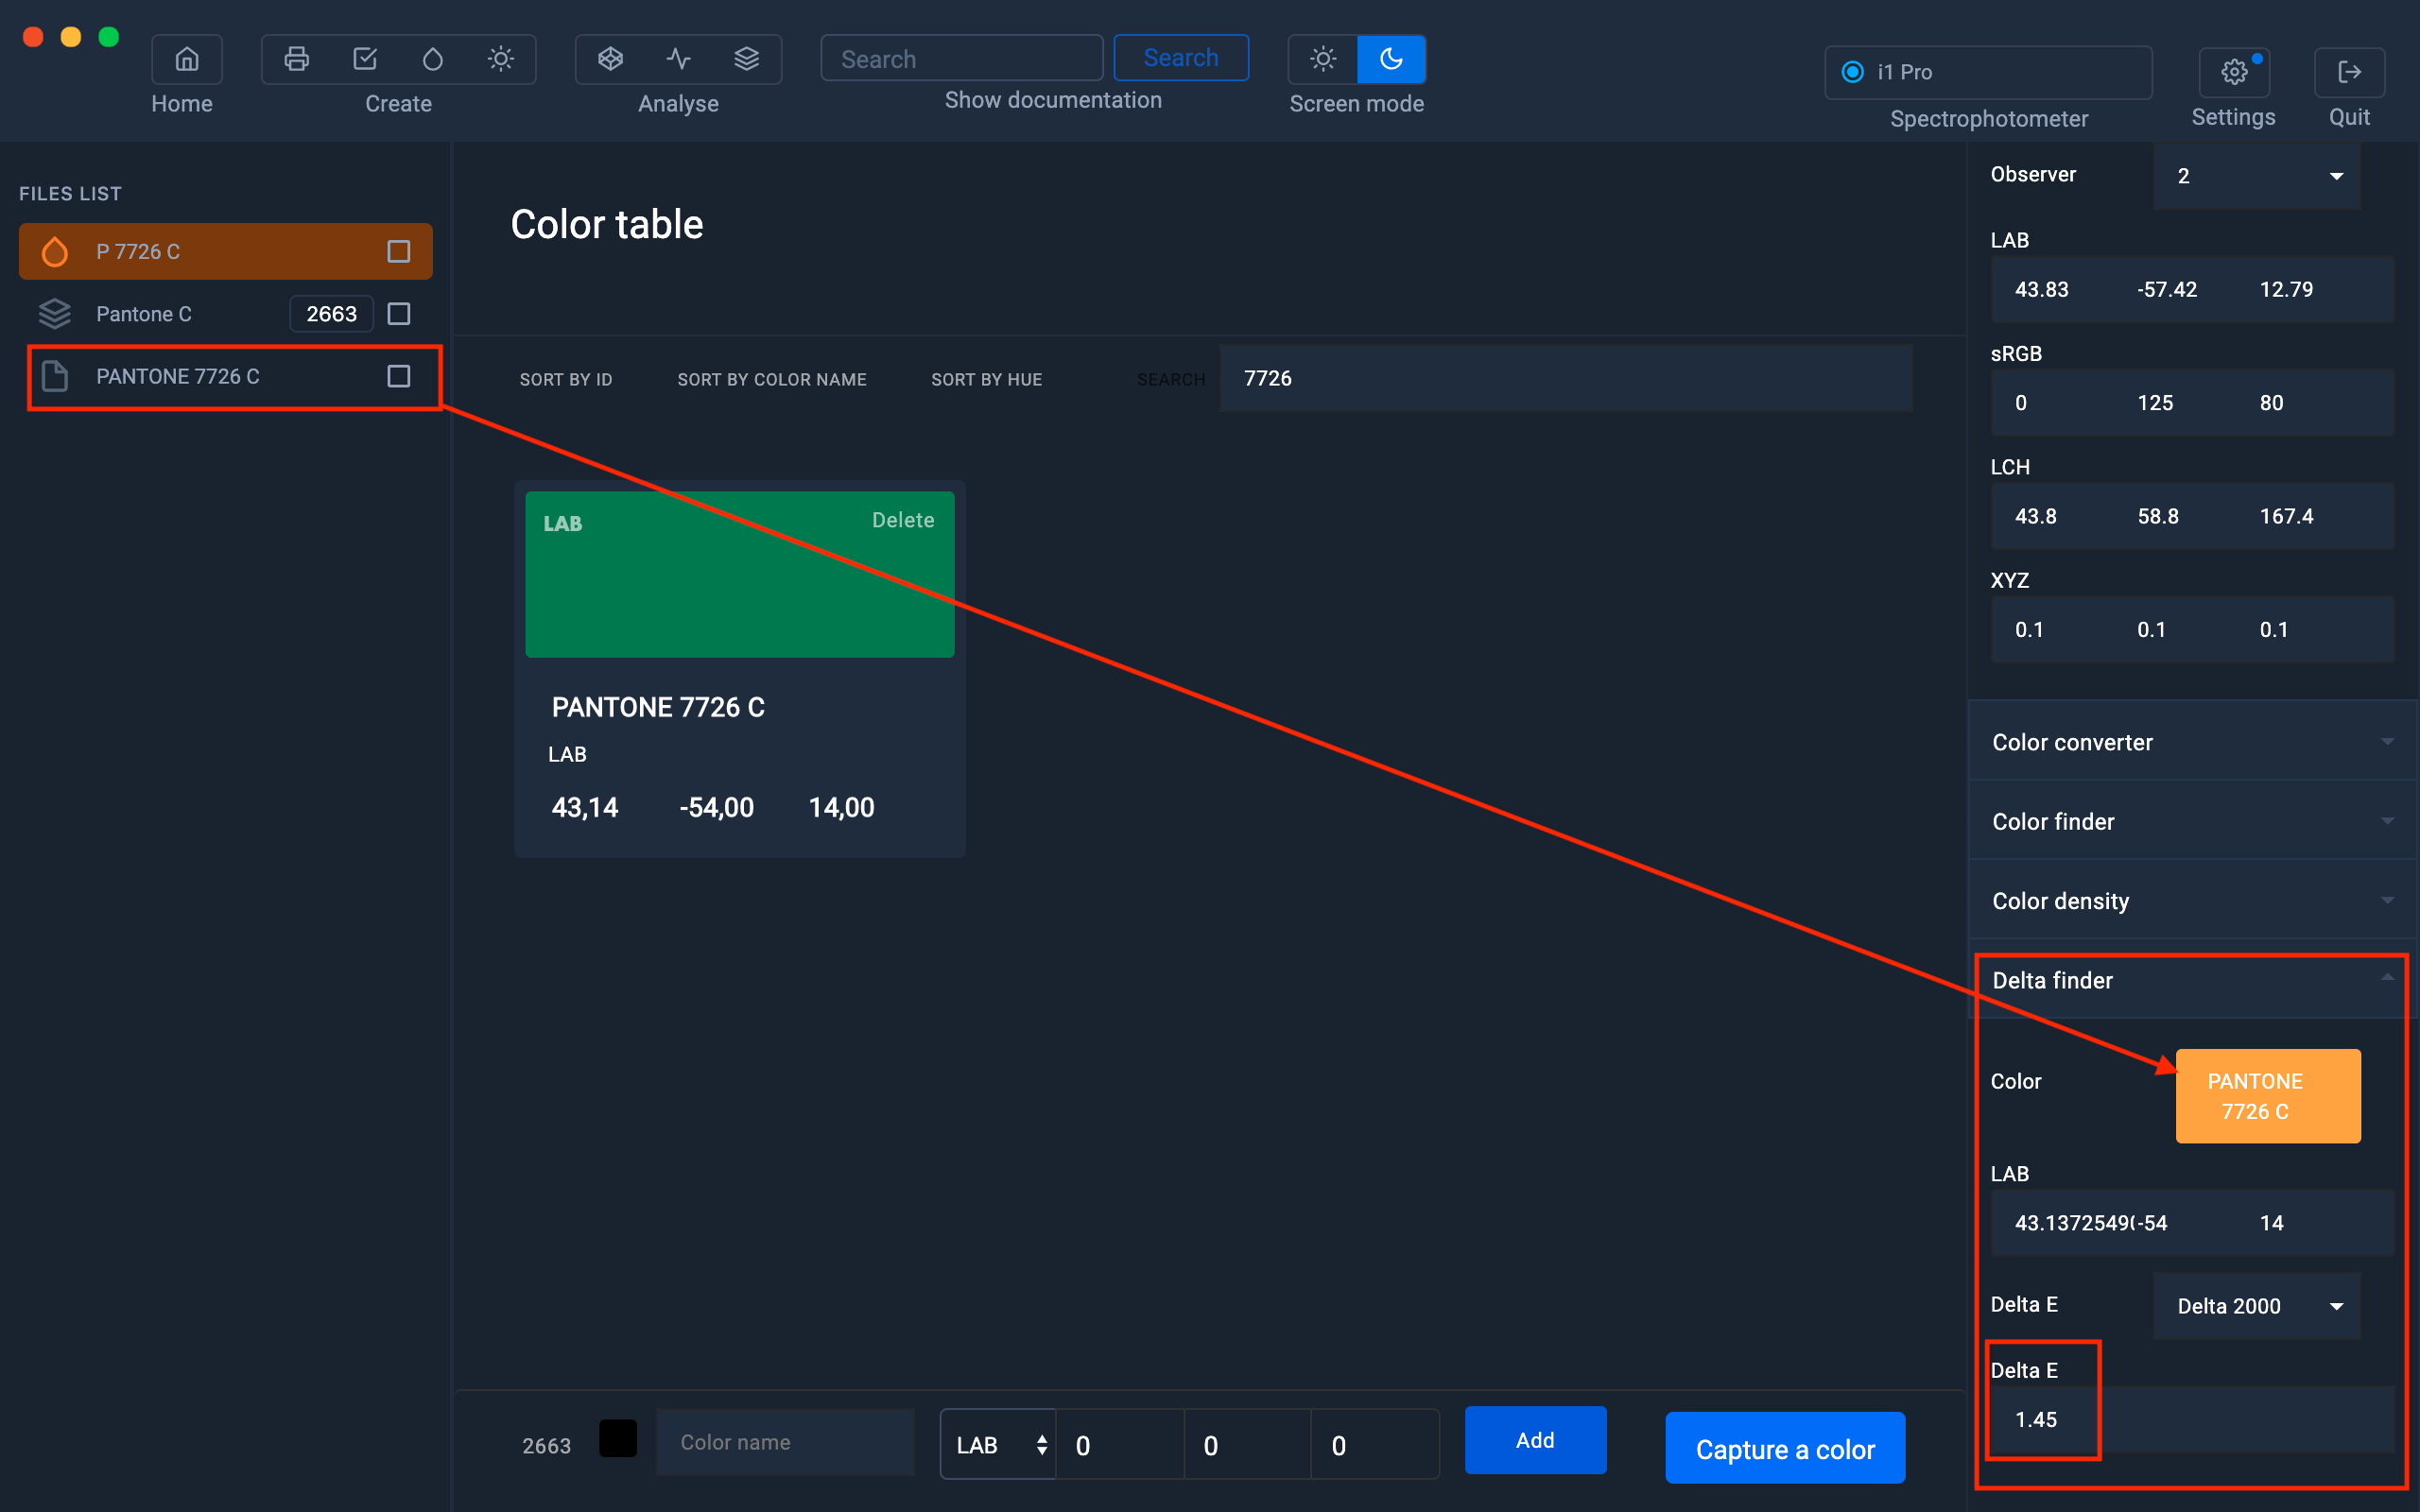Viewport: 2420px width, 1512px height.
Task: Click the Delta finder LAB value 43.1372549
Action: click(x=2073, y=1223)
